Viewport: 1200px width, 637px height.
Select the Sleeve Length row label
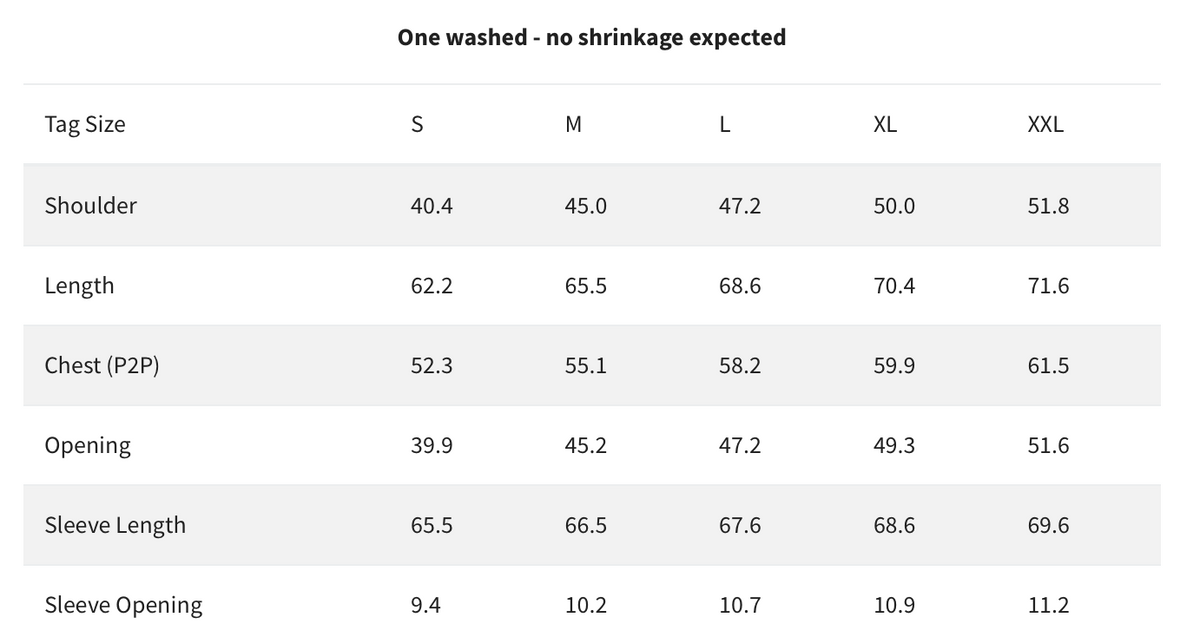(x=115, y=526)
